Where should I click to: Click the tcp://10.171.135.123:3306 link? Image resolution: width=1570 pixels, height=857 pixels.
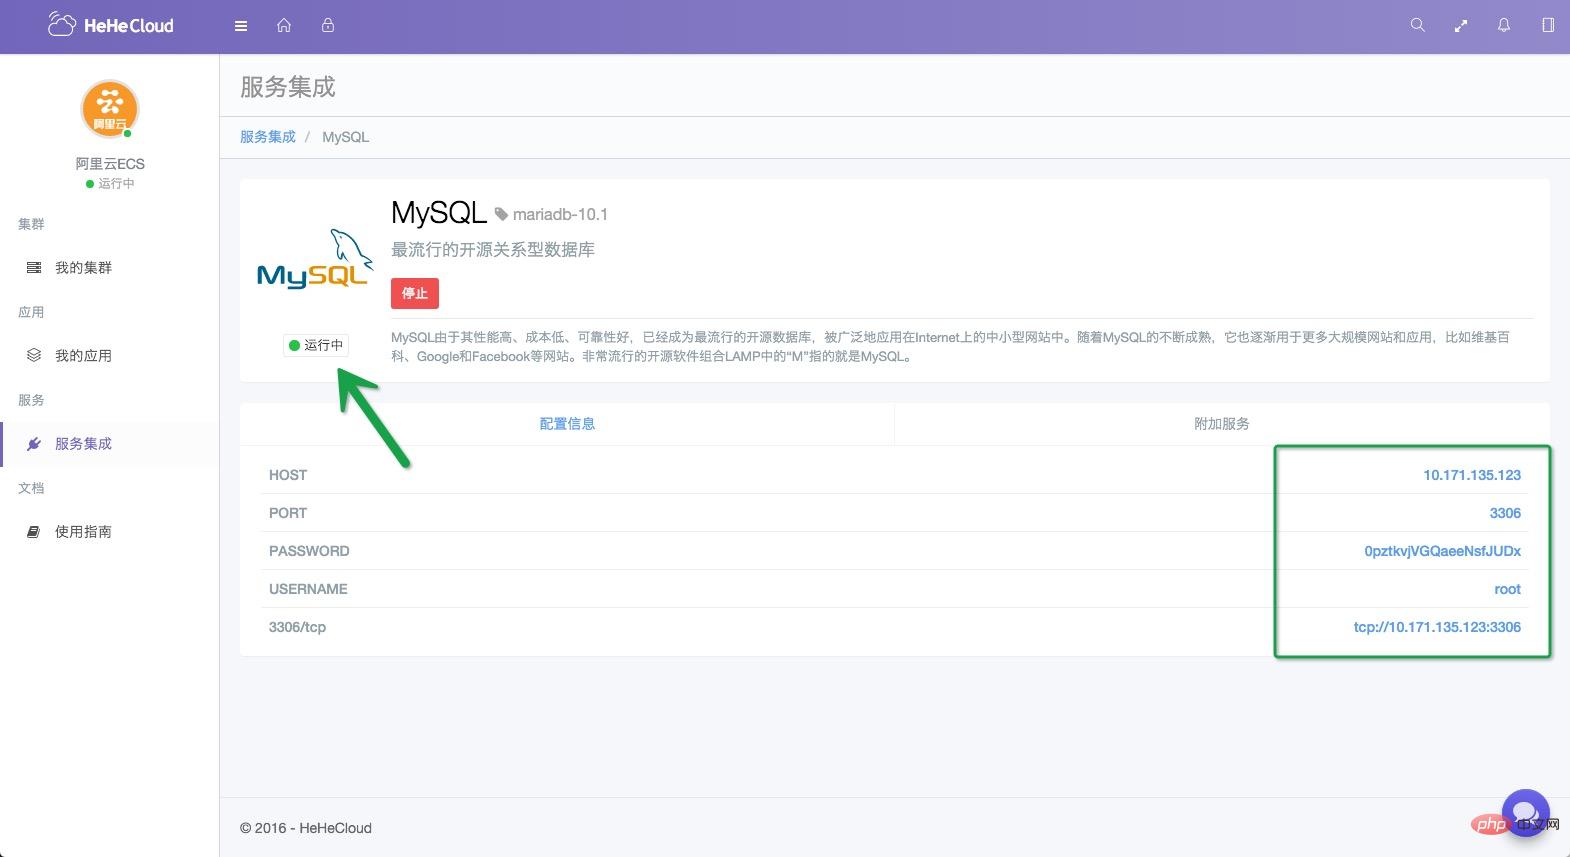(1436, 627)
